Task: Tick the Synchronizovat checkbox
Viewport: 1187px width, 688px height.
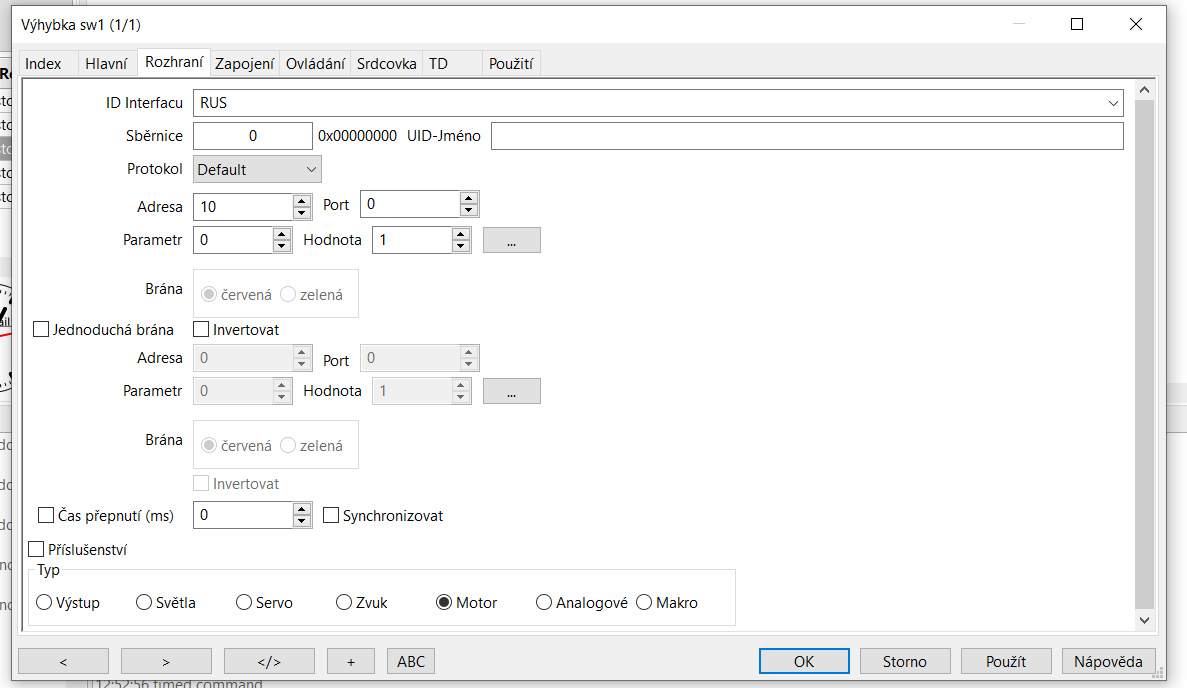Action: 332,516
